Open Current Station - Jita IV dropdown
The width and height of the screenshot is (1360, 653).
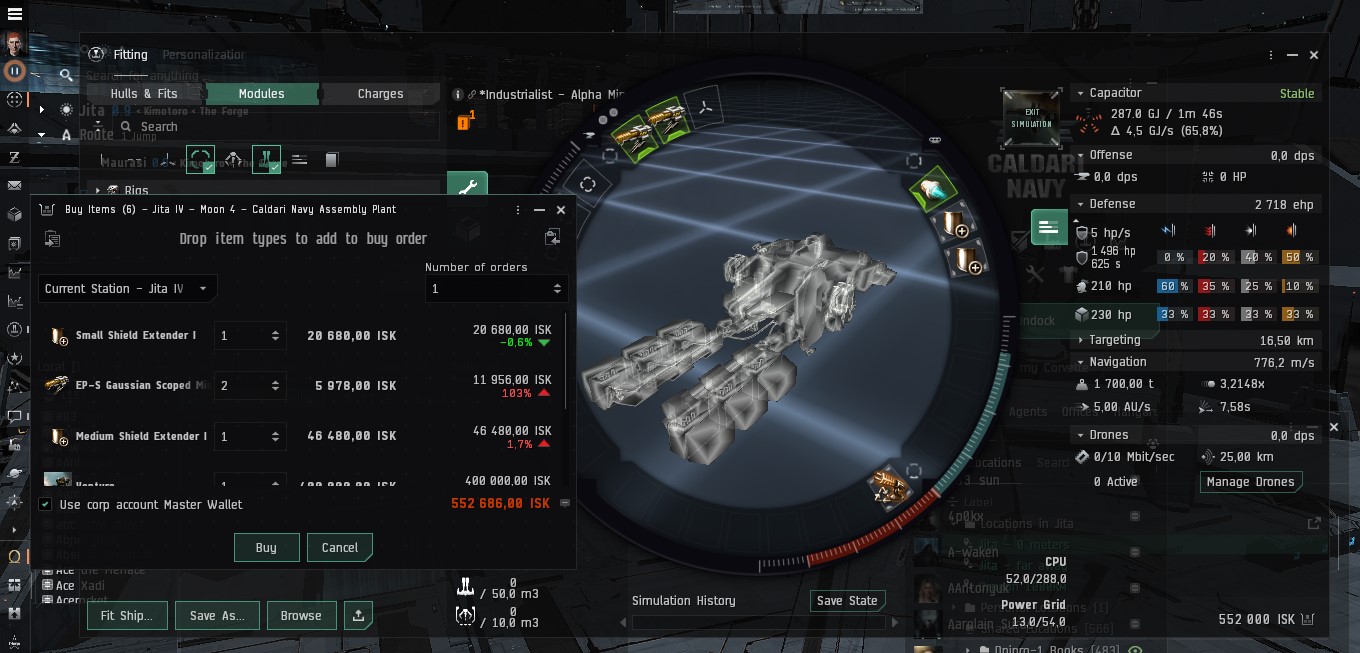tap(128, 289)
